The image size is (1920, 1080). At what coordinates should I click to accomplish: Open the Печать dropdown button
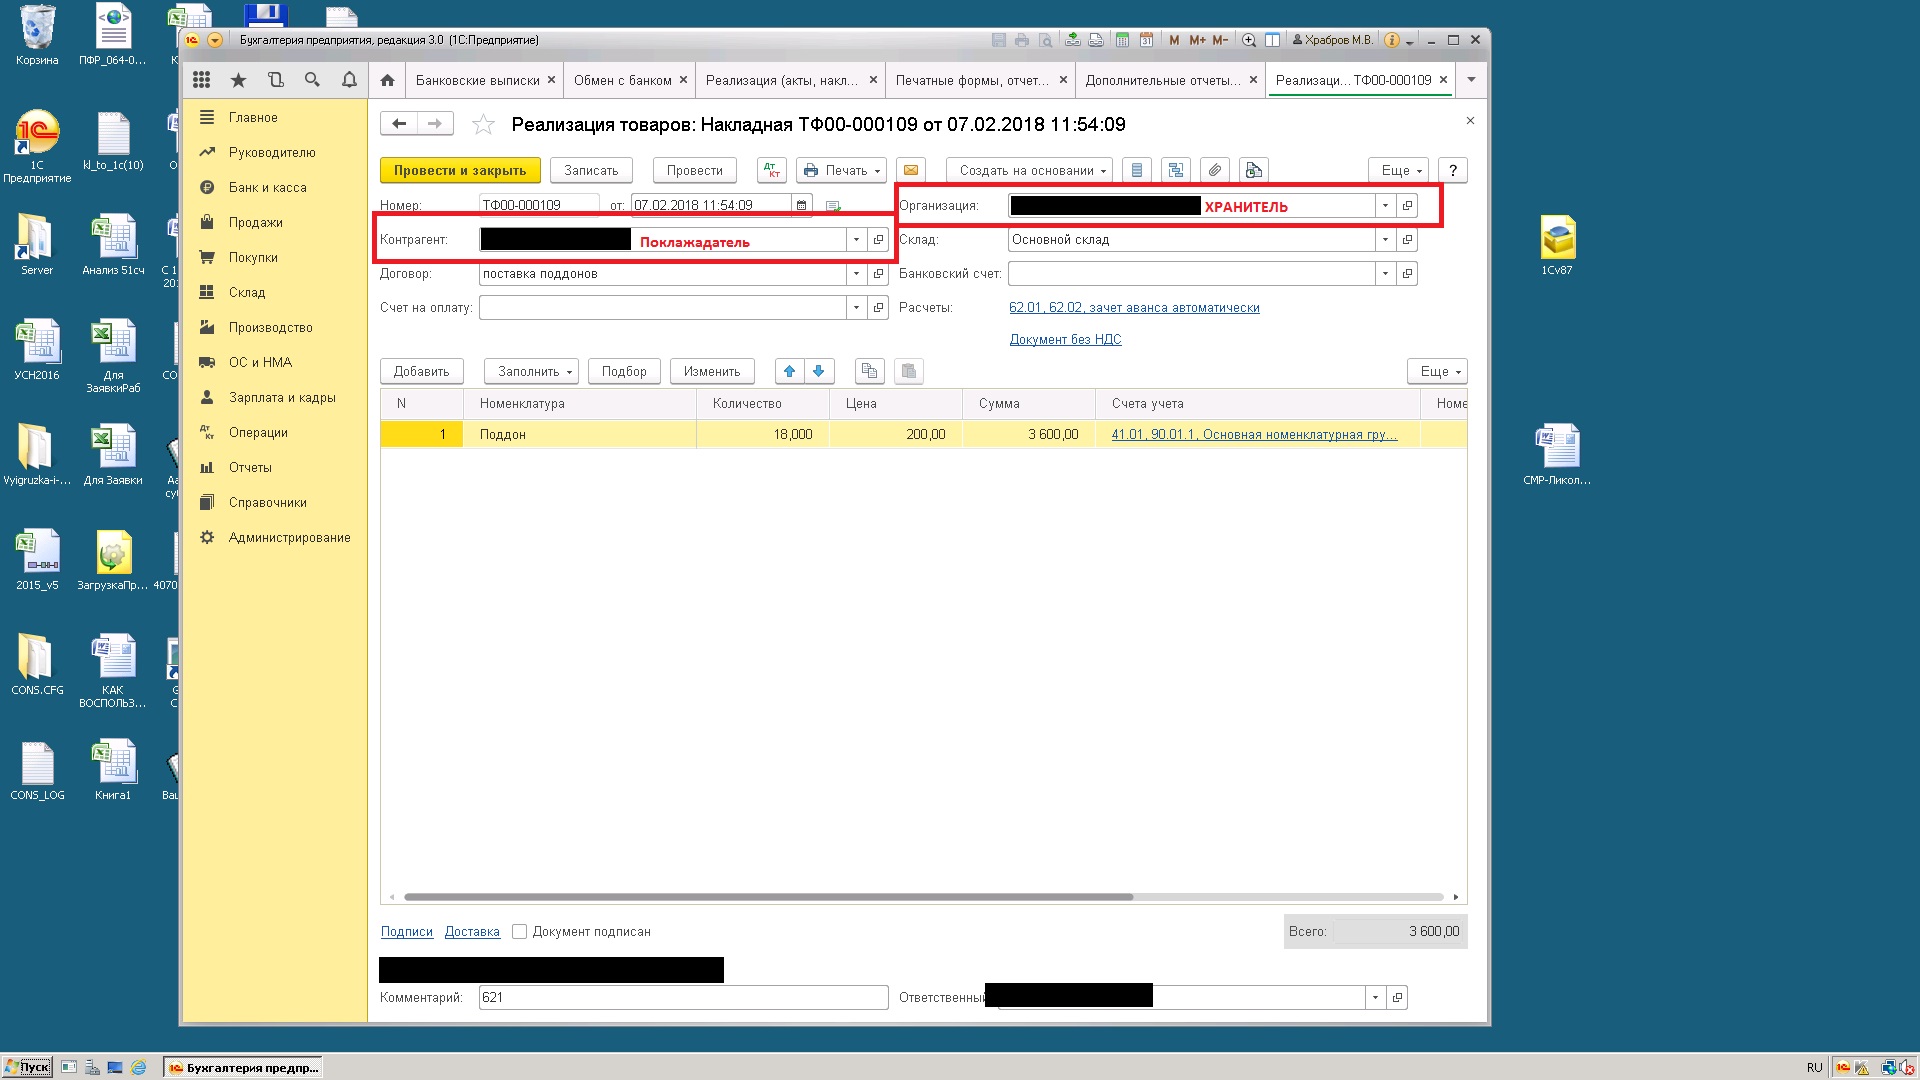[843, 171]
